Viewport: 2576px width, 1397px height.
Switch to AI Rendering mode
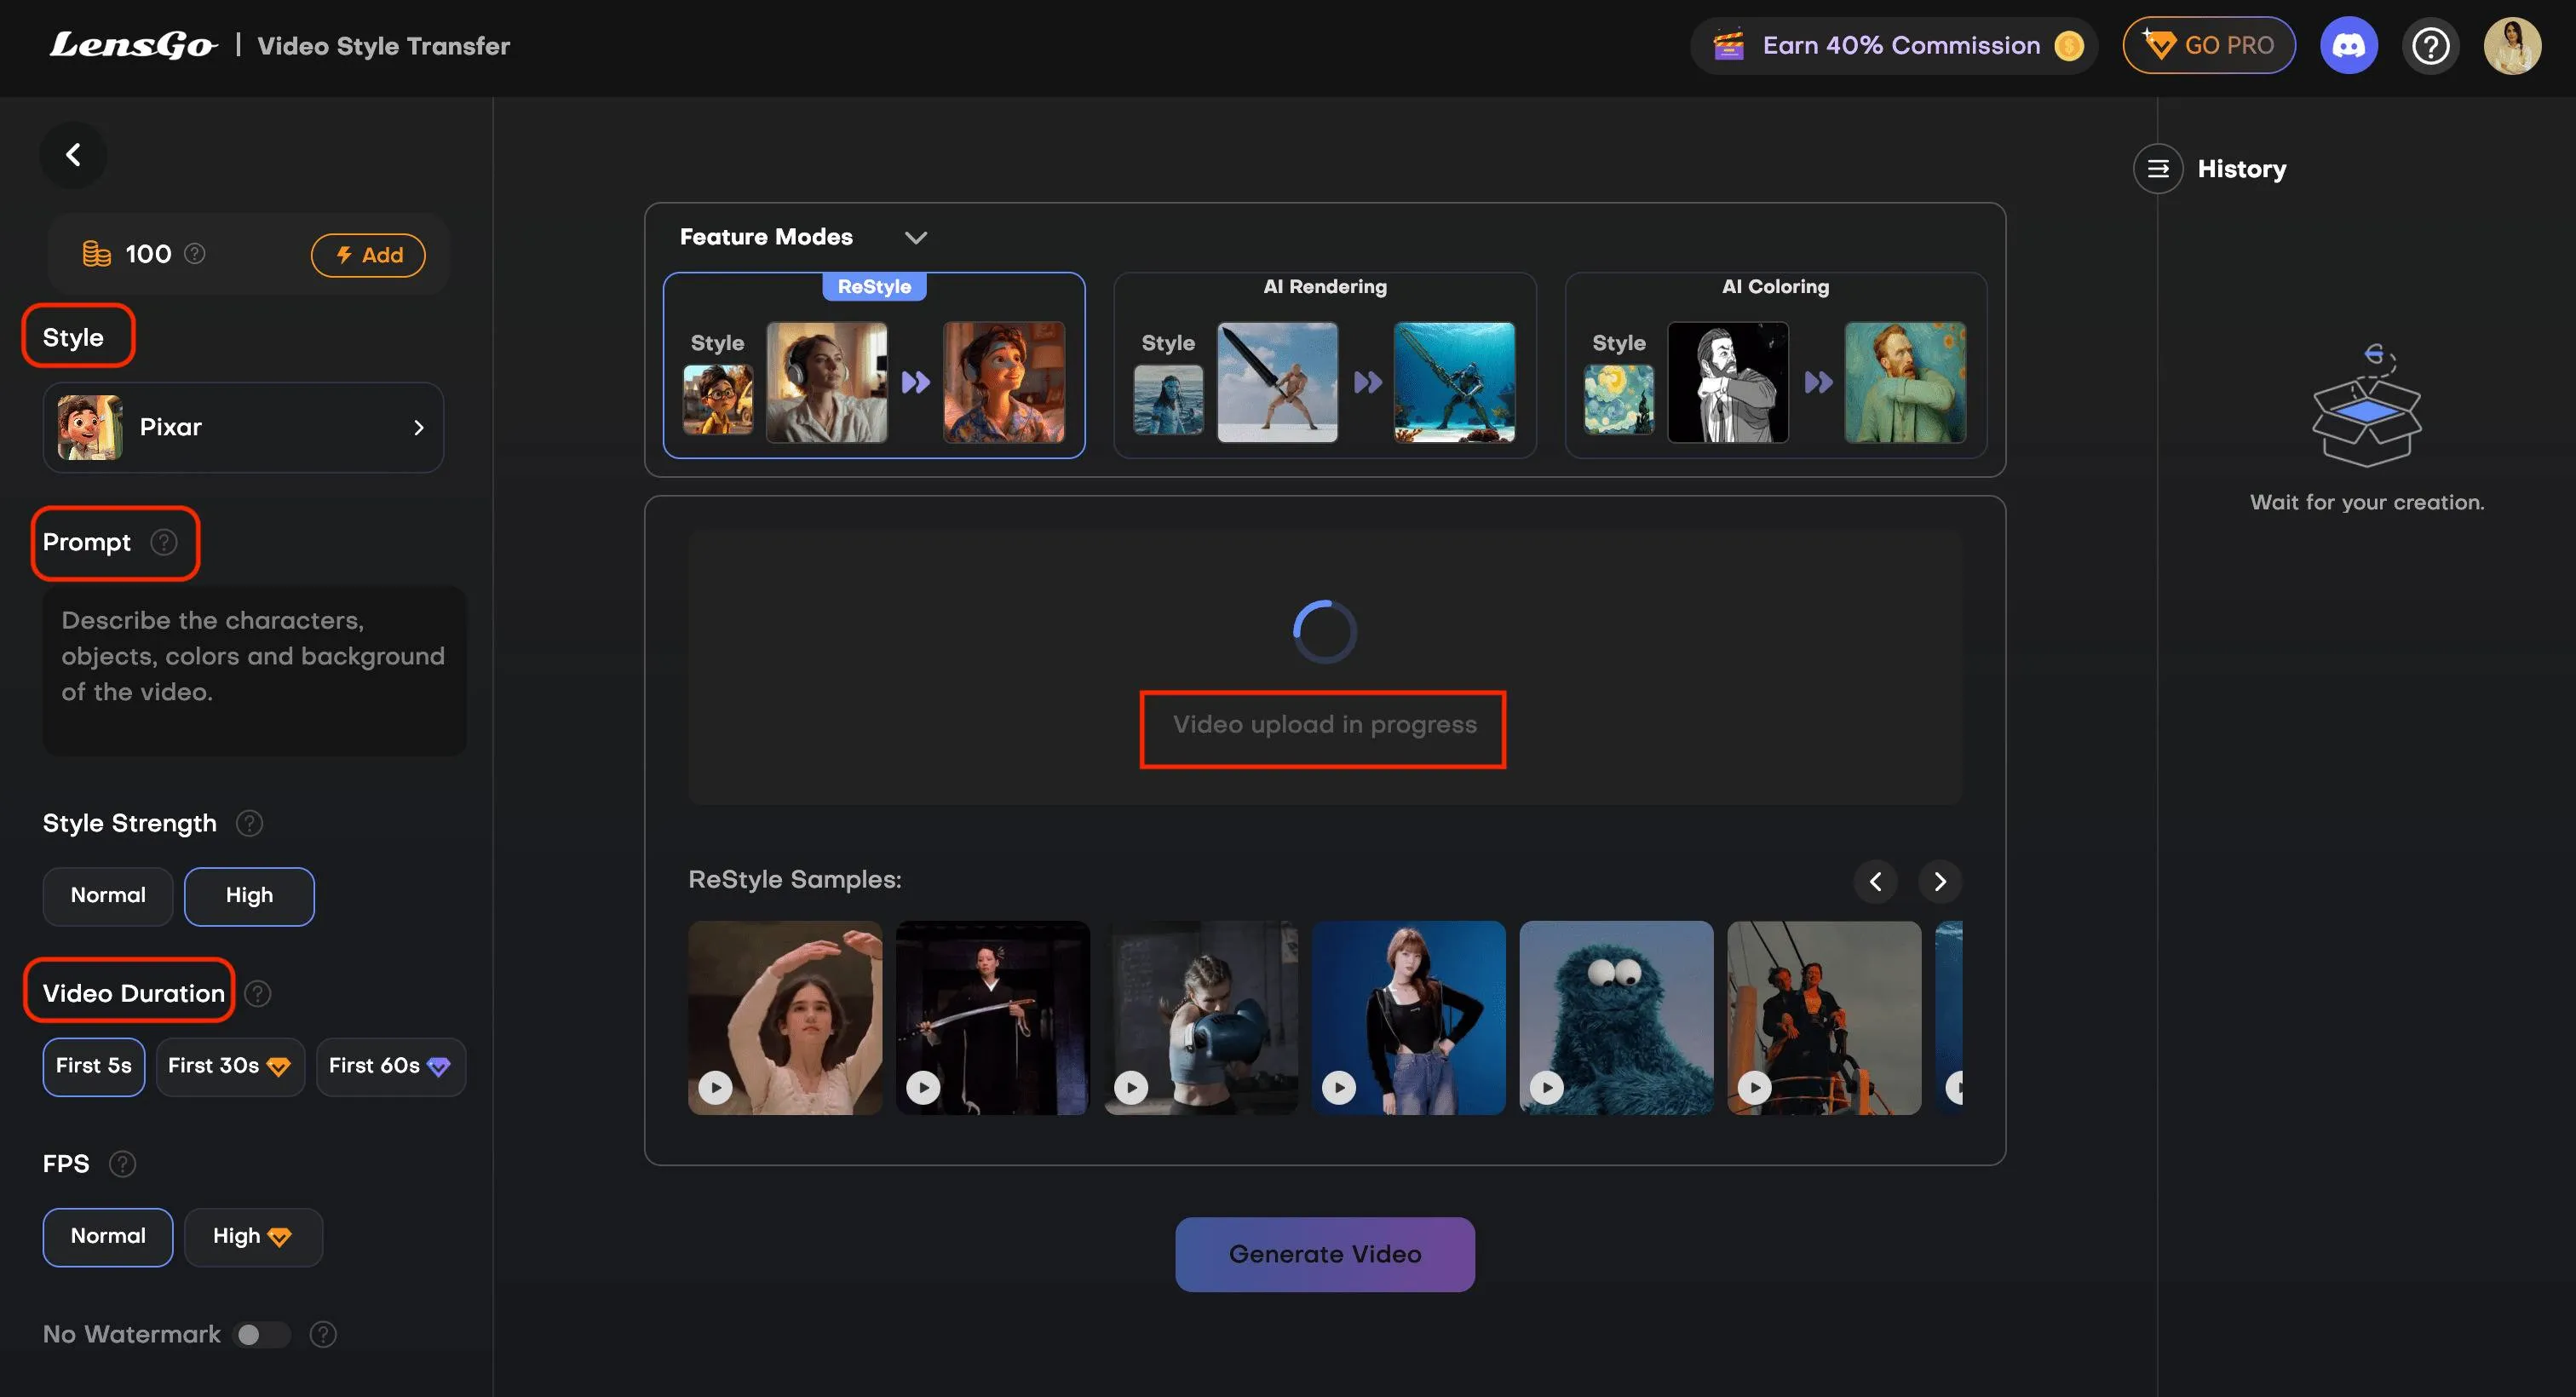(1324, 366)
